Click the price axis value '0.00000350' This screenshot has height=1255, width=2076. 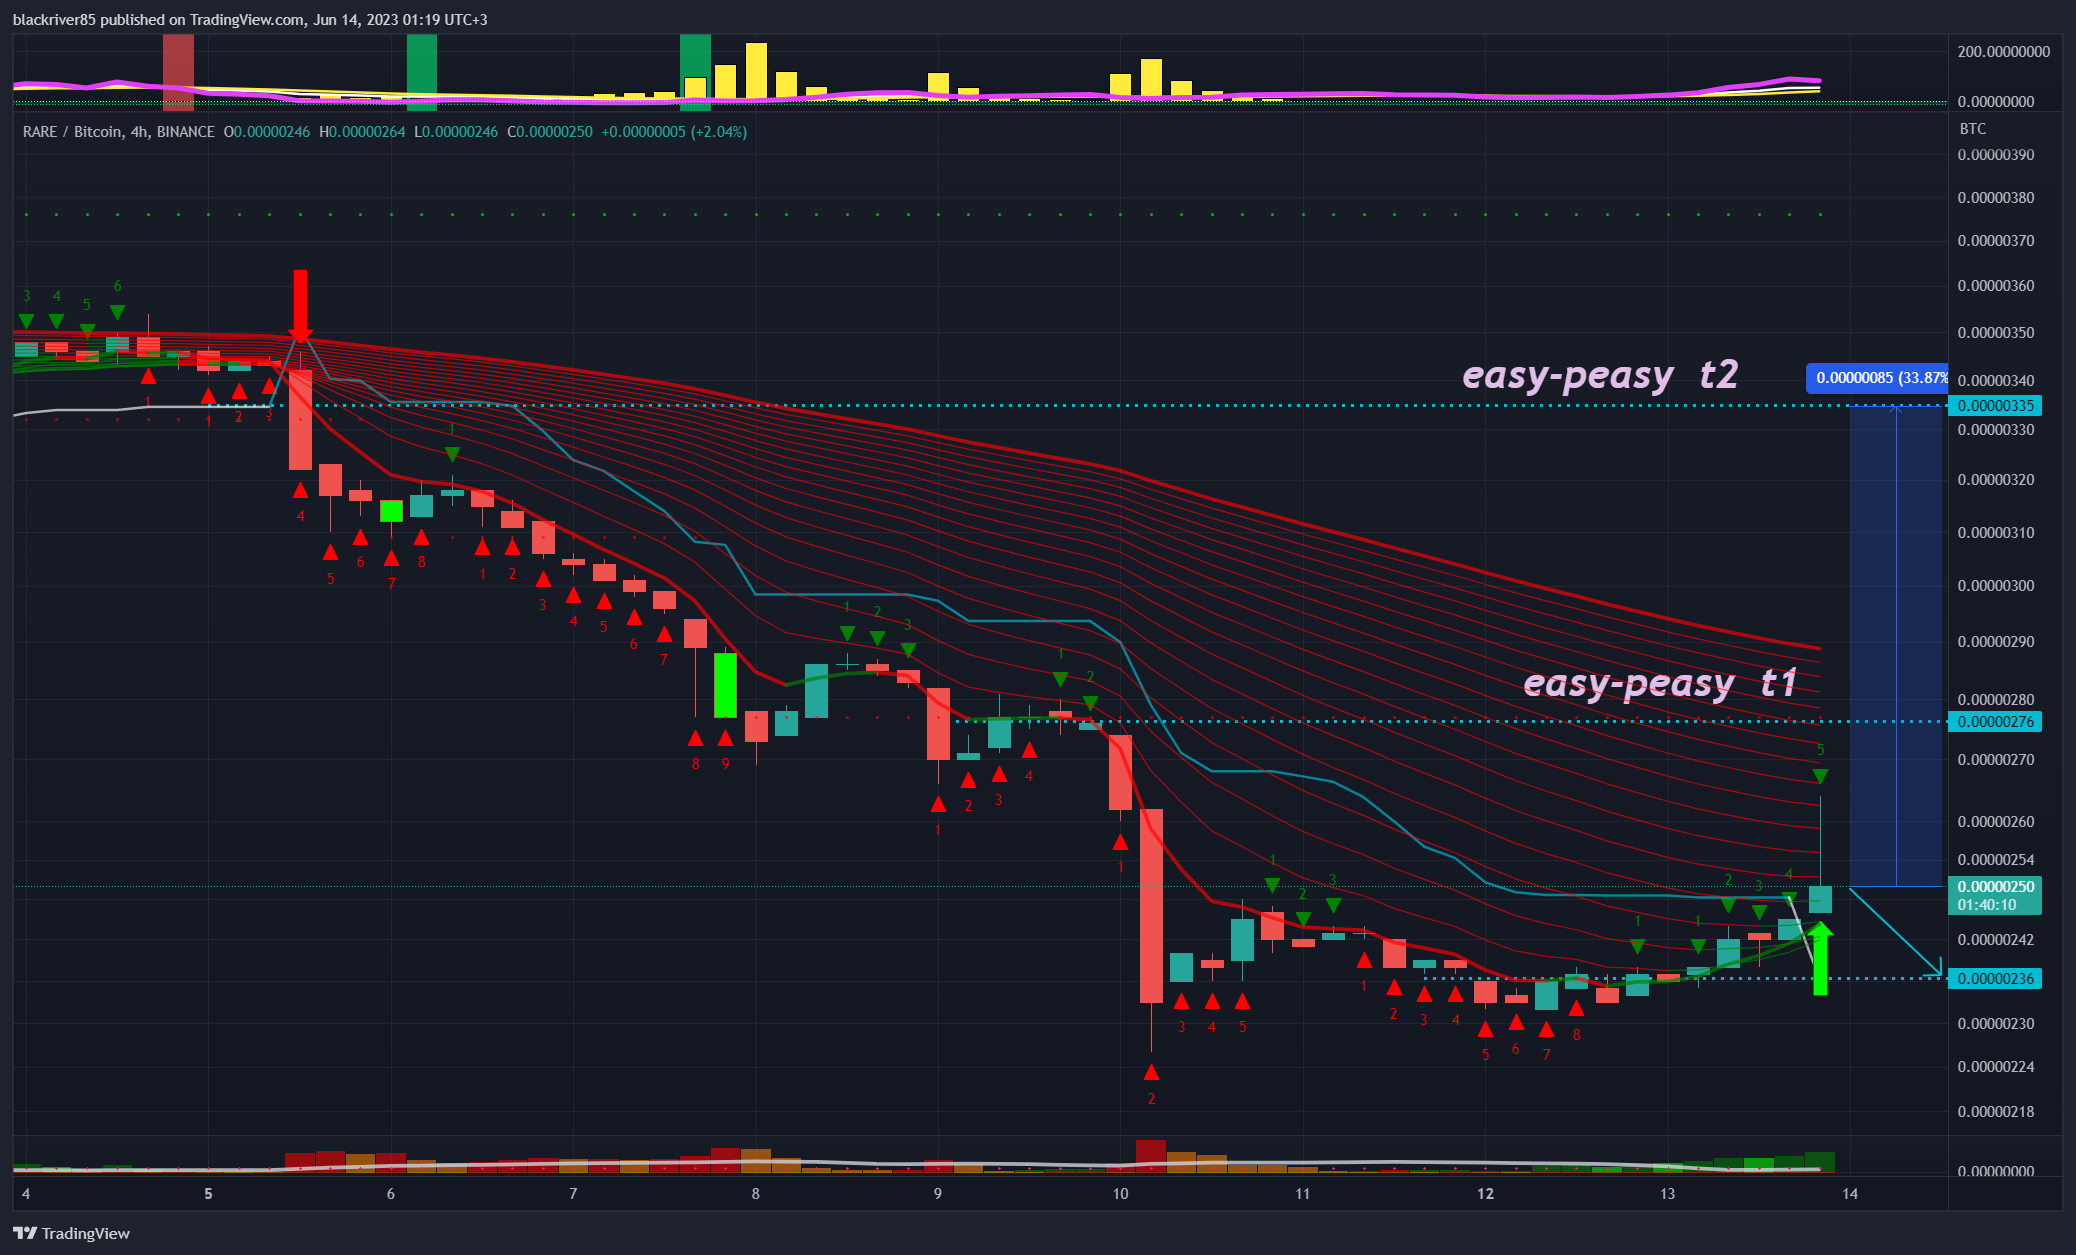pyautogui.click(x=1995, y=333)
